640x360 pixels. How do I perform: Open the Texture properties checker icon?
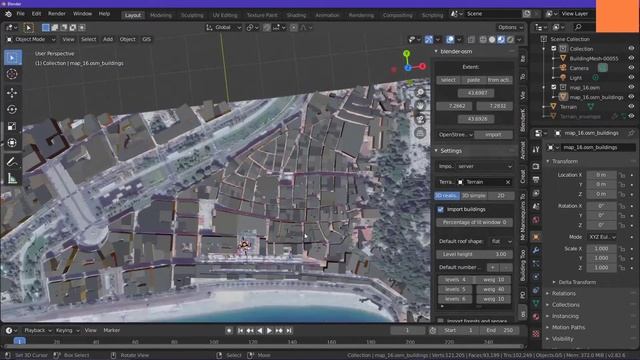(536, 333)
